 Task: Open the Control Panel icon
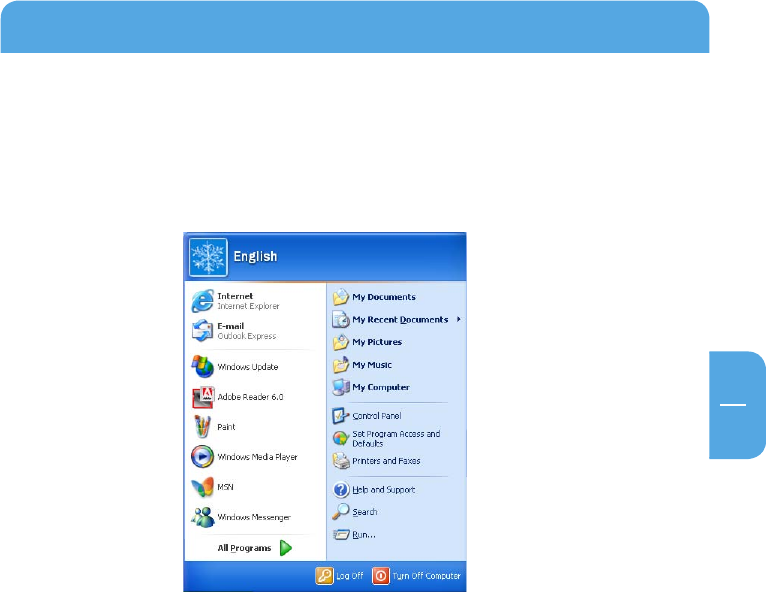[340, 416]
